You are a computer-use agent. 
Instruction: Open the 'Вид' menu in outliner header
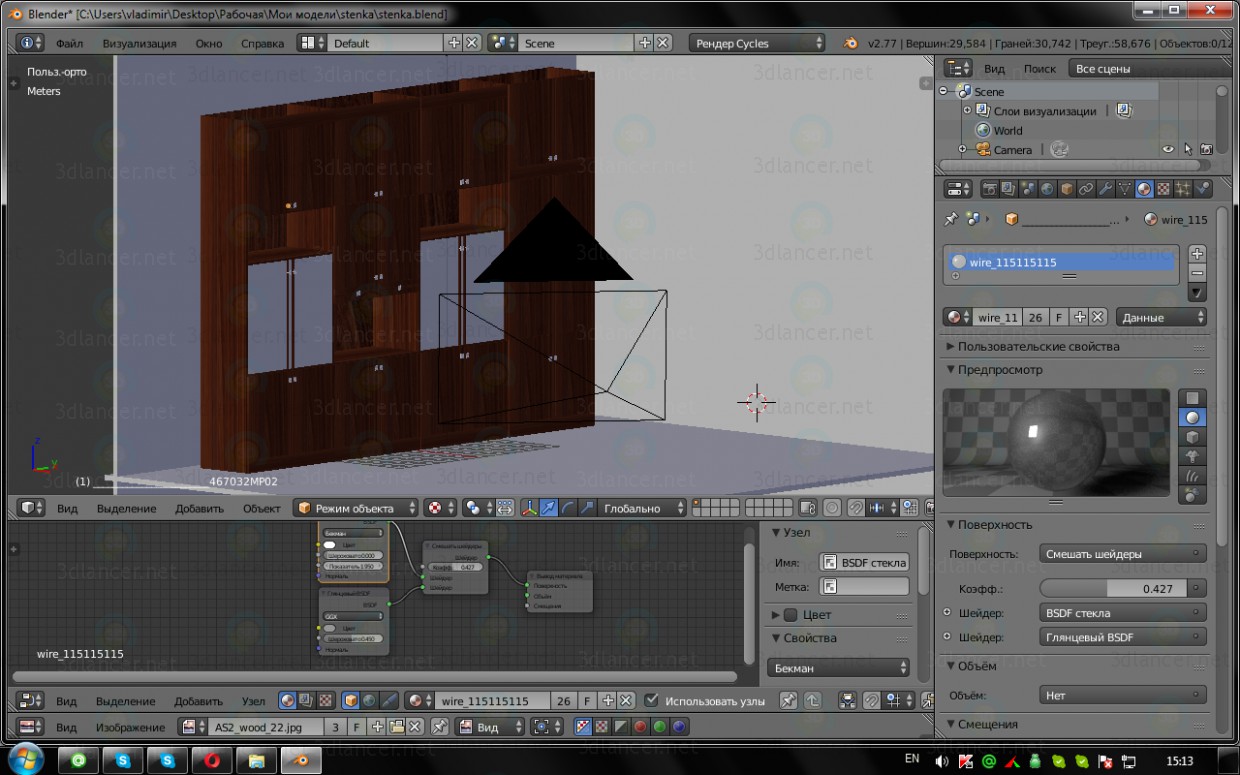tap(994, 68)
